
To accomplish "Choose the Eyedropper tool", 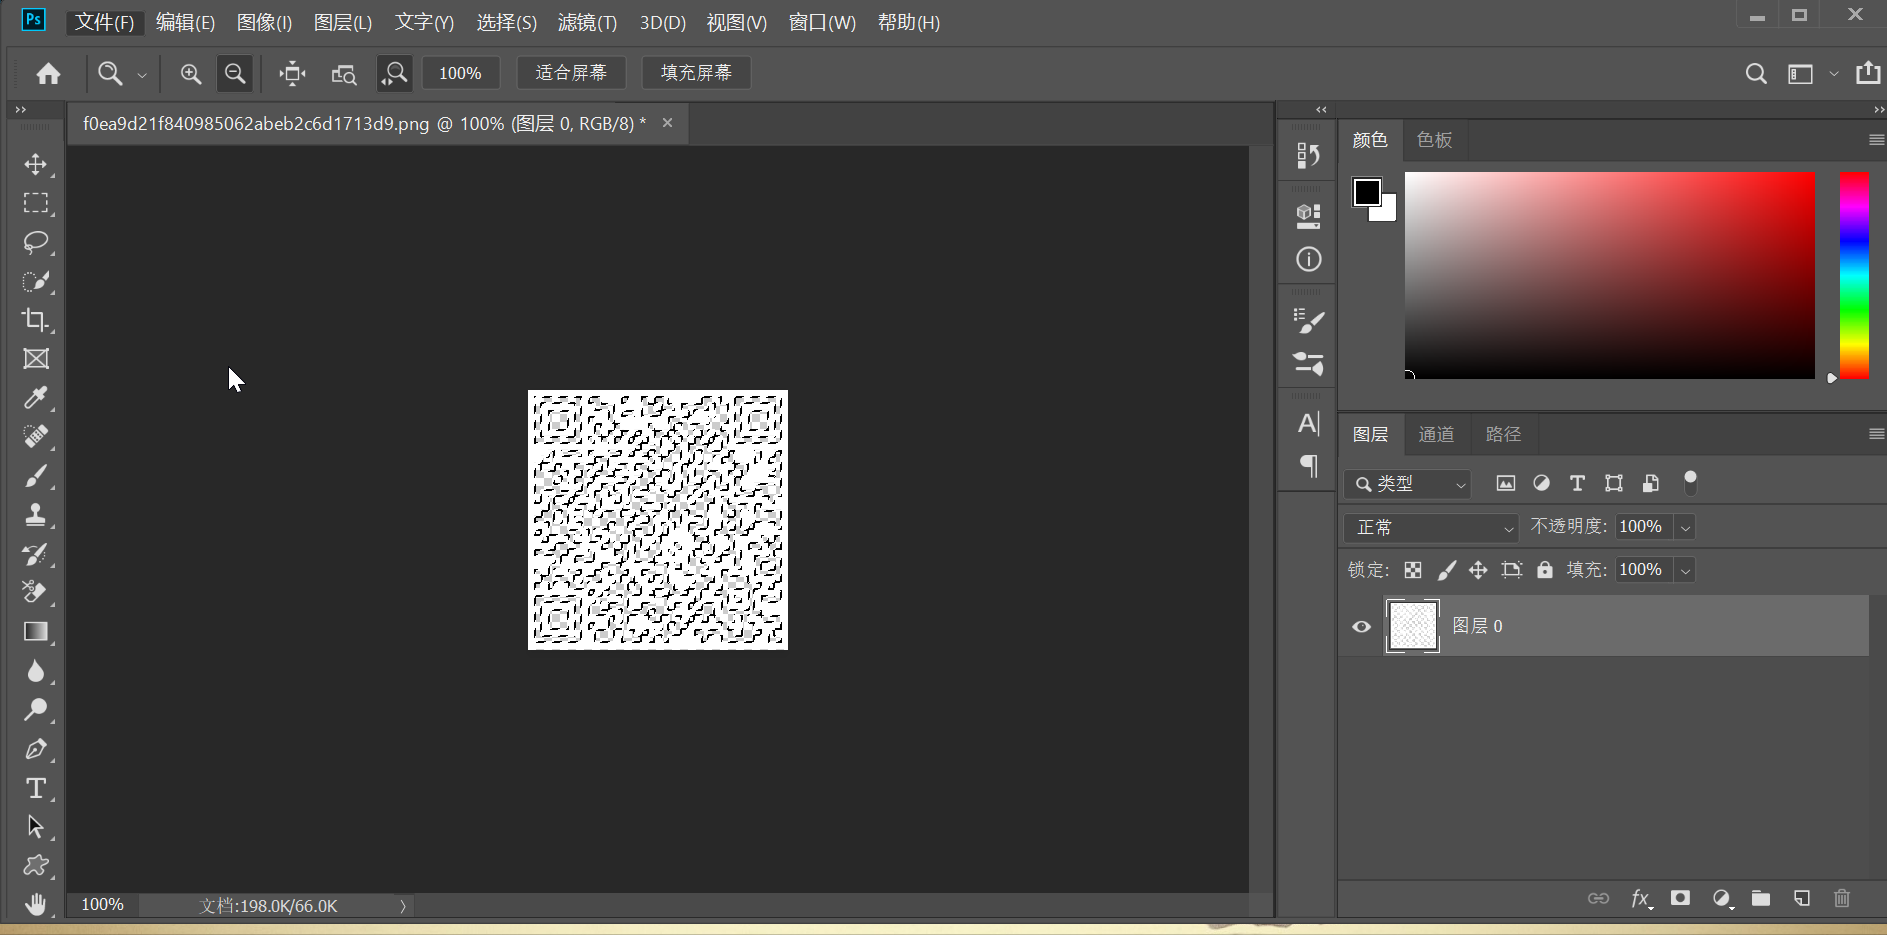I will point(36,398).
